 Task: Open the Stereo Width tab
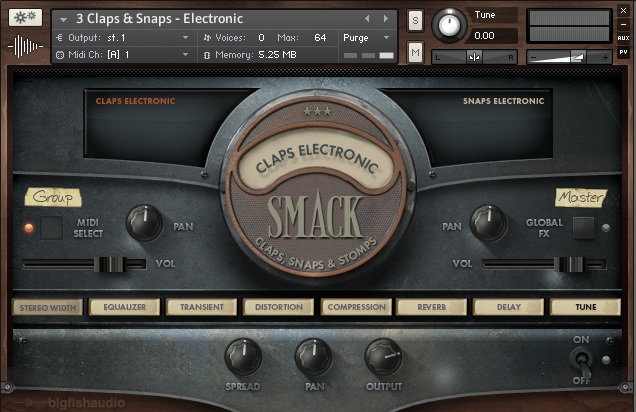pos(47,307)
